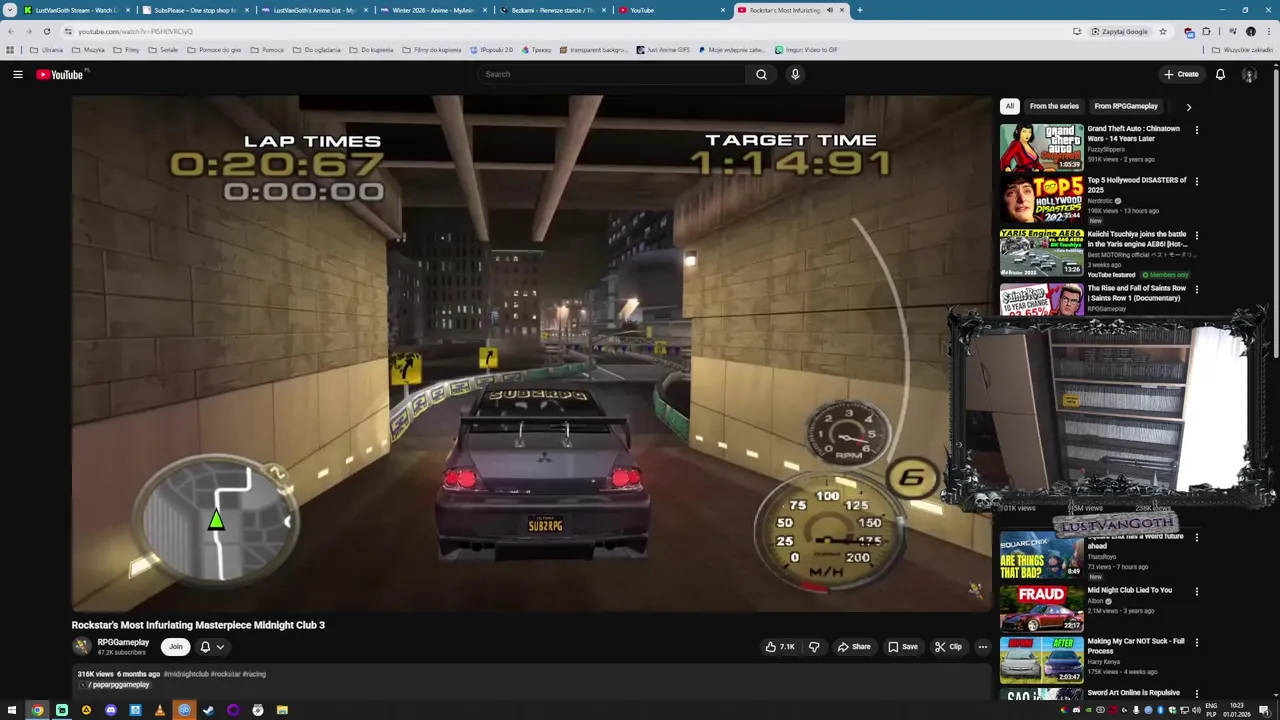
Task: Go back in browser history
Action: coord(11,31)
